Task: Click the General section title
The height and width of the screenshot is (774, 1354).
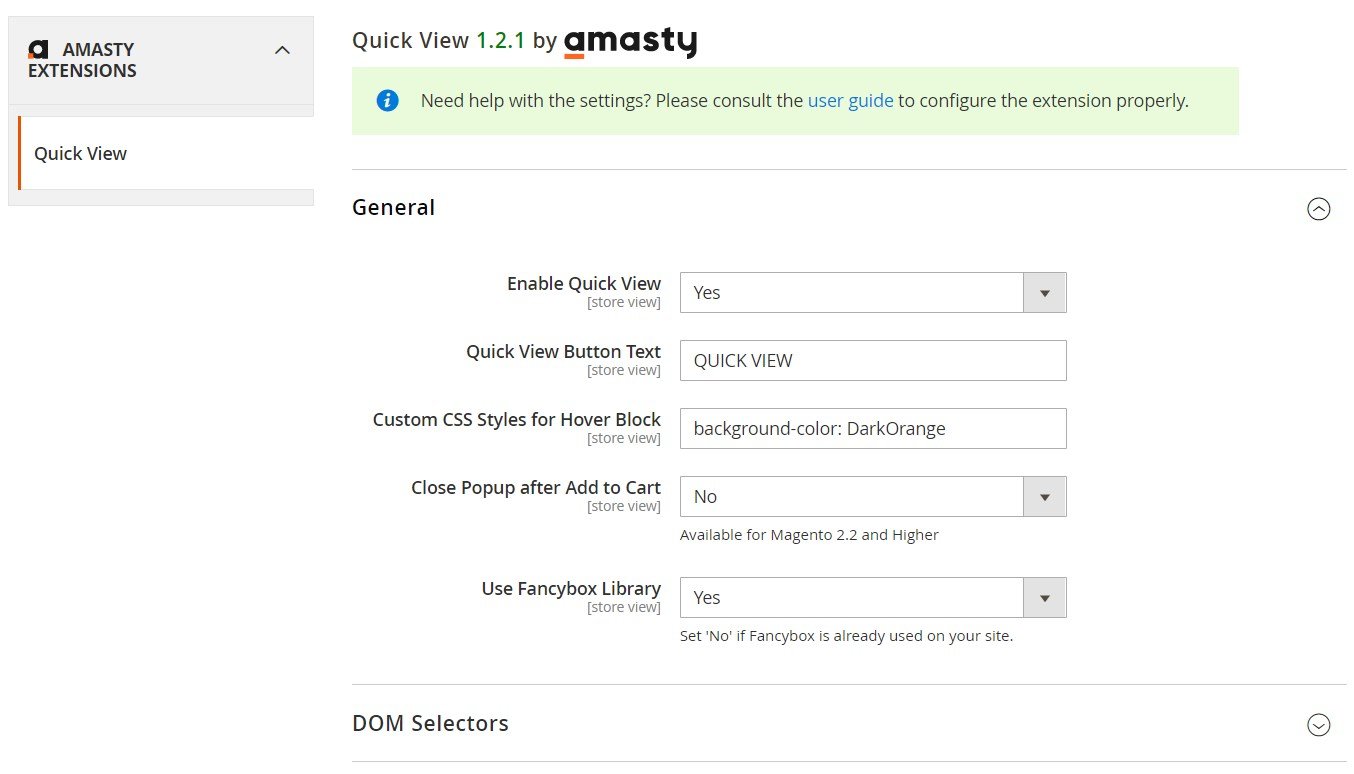Action: [393, 208]
